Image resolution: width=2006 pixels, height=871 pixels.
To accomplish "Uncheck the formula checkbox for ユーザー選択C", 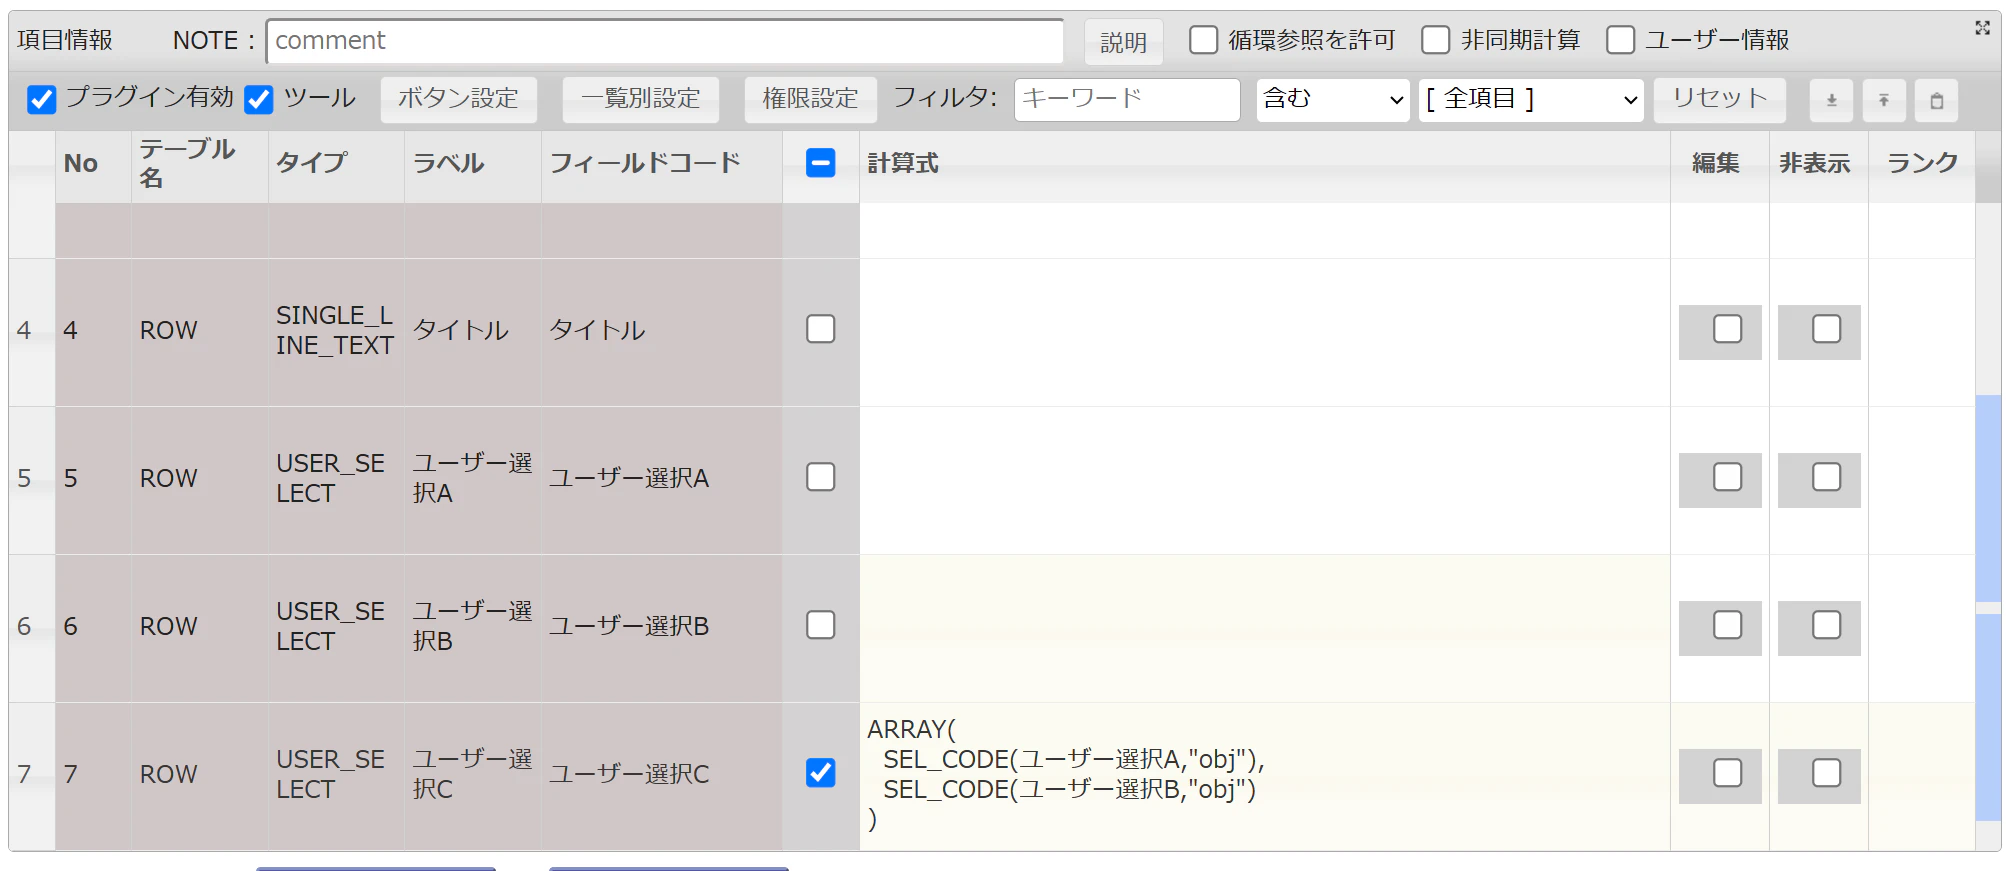I will click(821, 773).
